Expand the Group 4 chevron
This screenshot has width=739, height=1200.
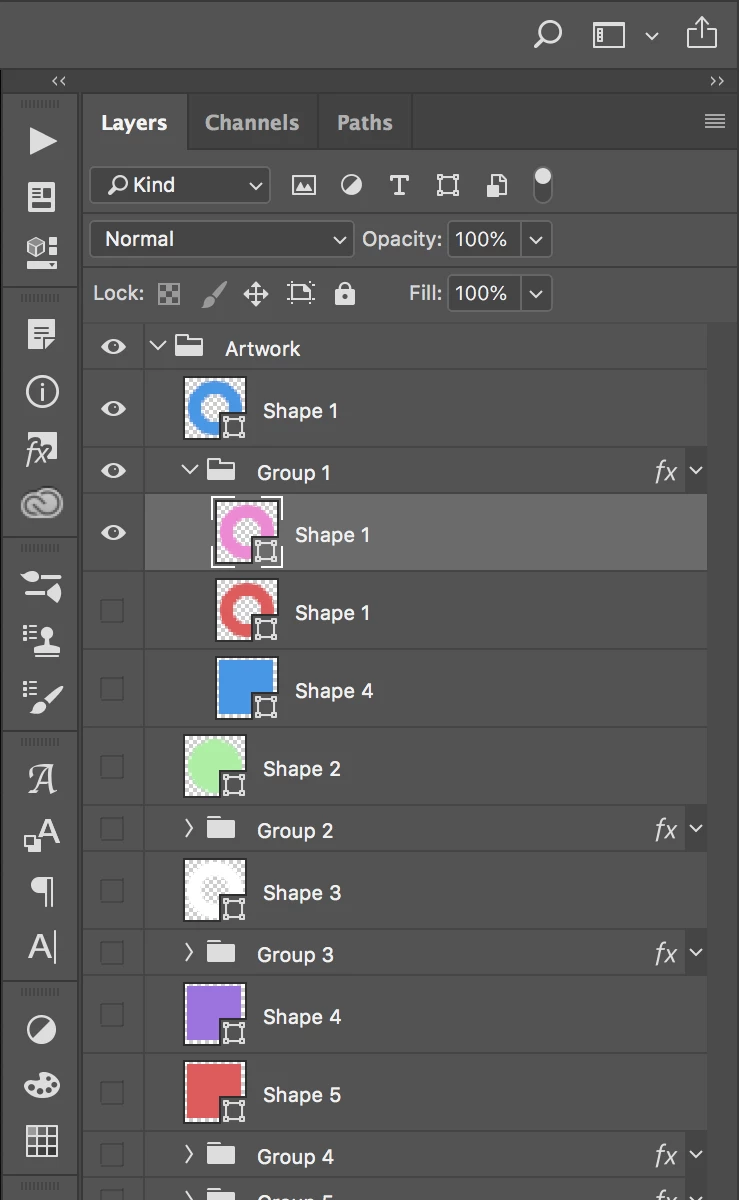pyautogui.click(x=188, y=1154)
